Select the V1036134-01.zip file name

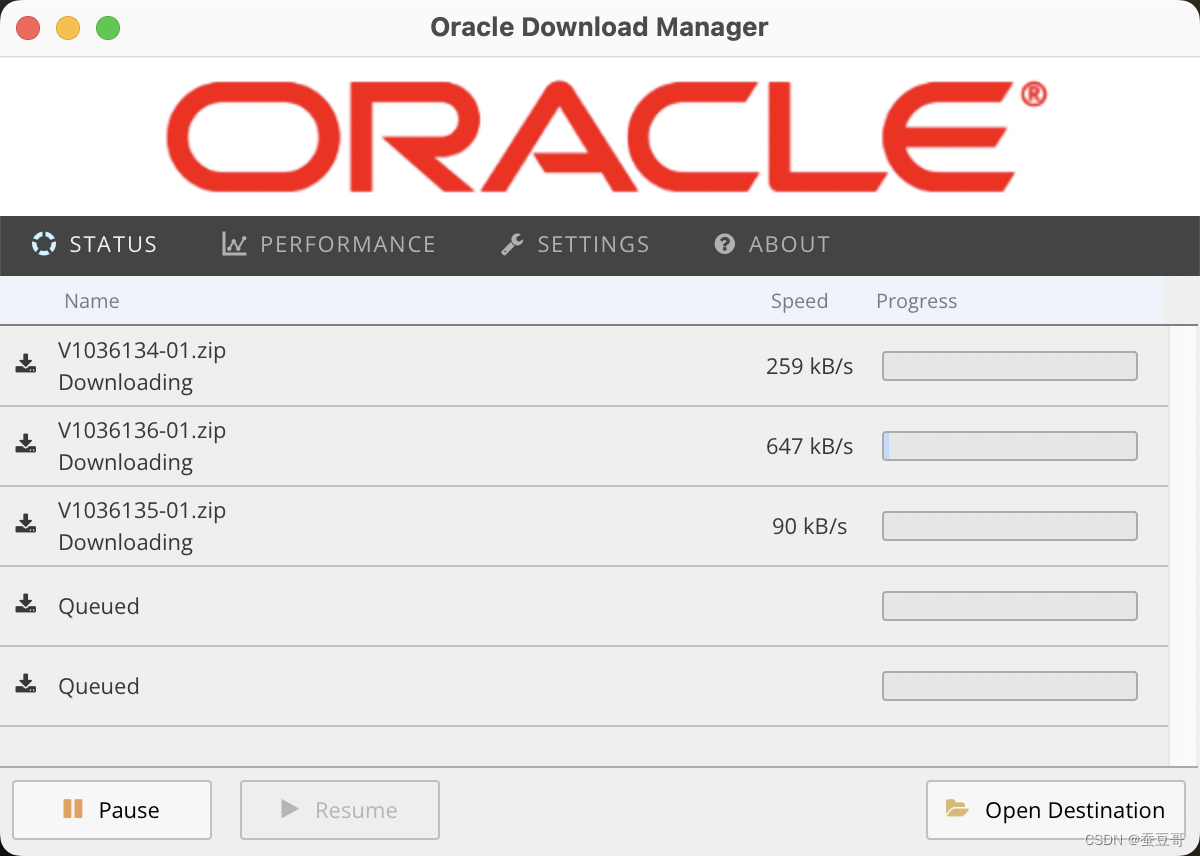142,351
